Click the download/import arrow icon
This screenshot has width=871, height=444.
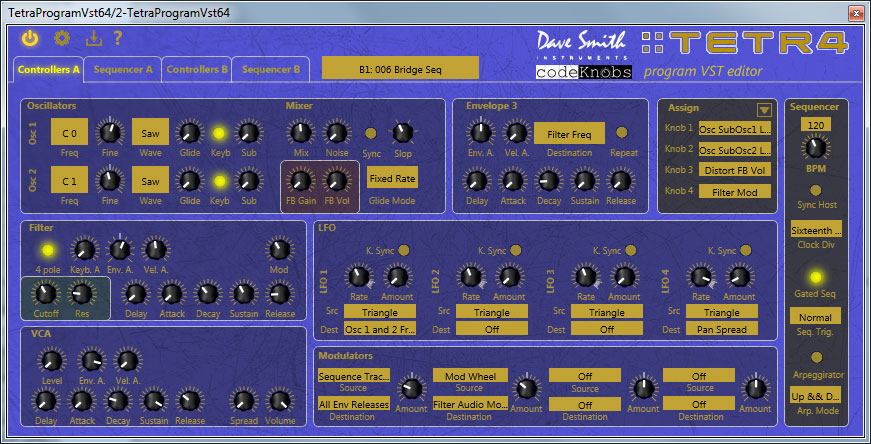[94, 39]
